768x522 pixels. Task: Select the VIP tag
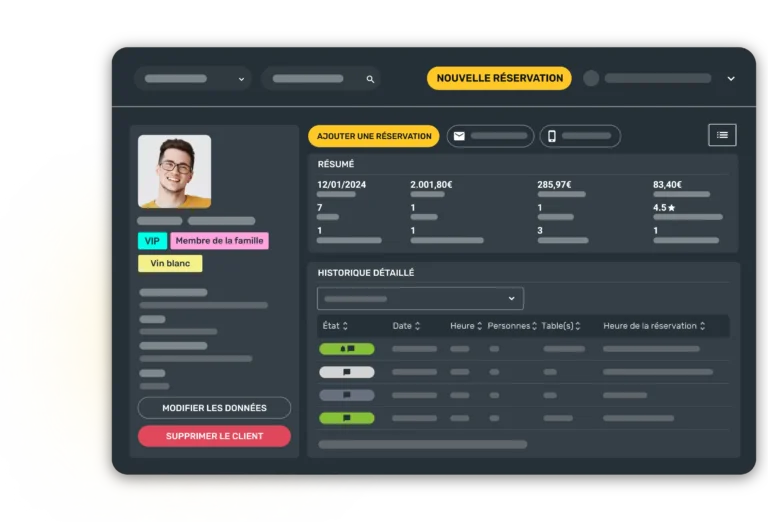[152, 241]
